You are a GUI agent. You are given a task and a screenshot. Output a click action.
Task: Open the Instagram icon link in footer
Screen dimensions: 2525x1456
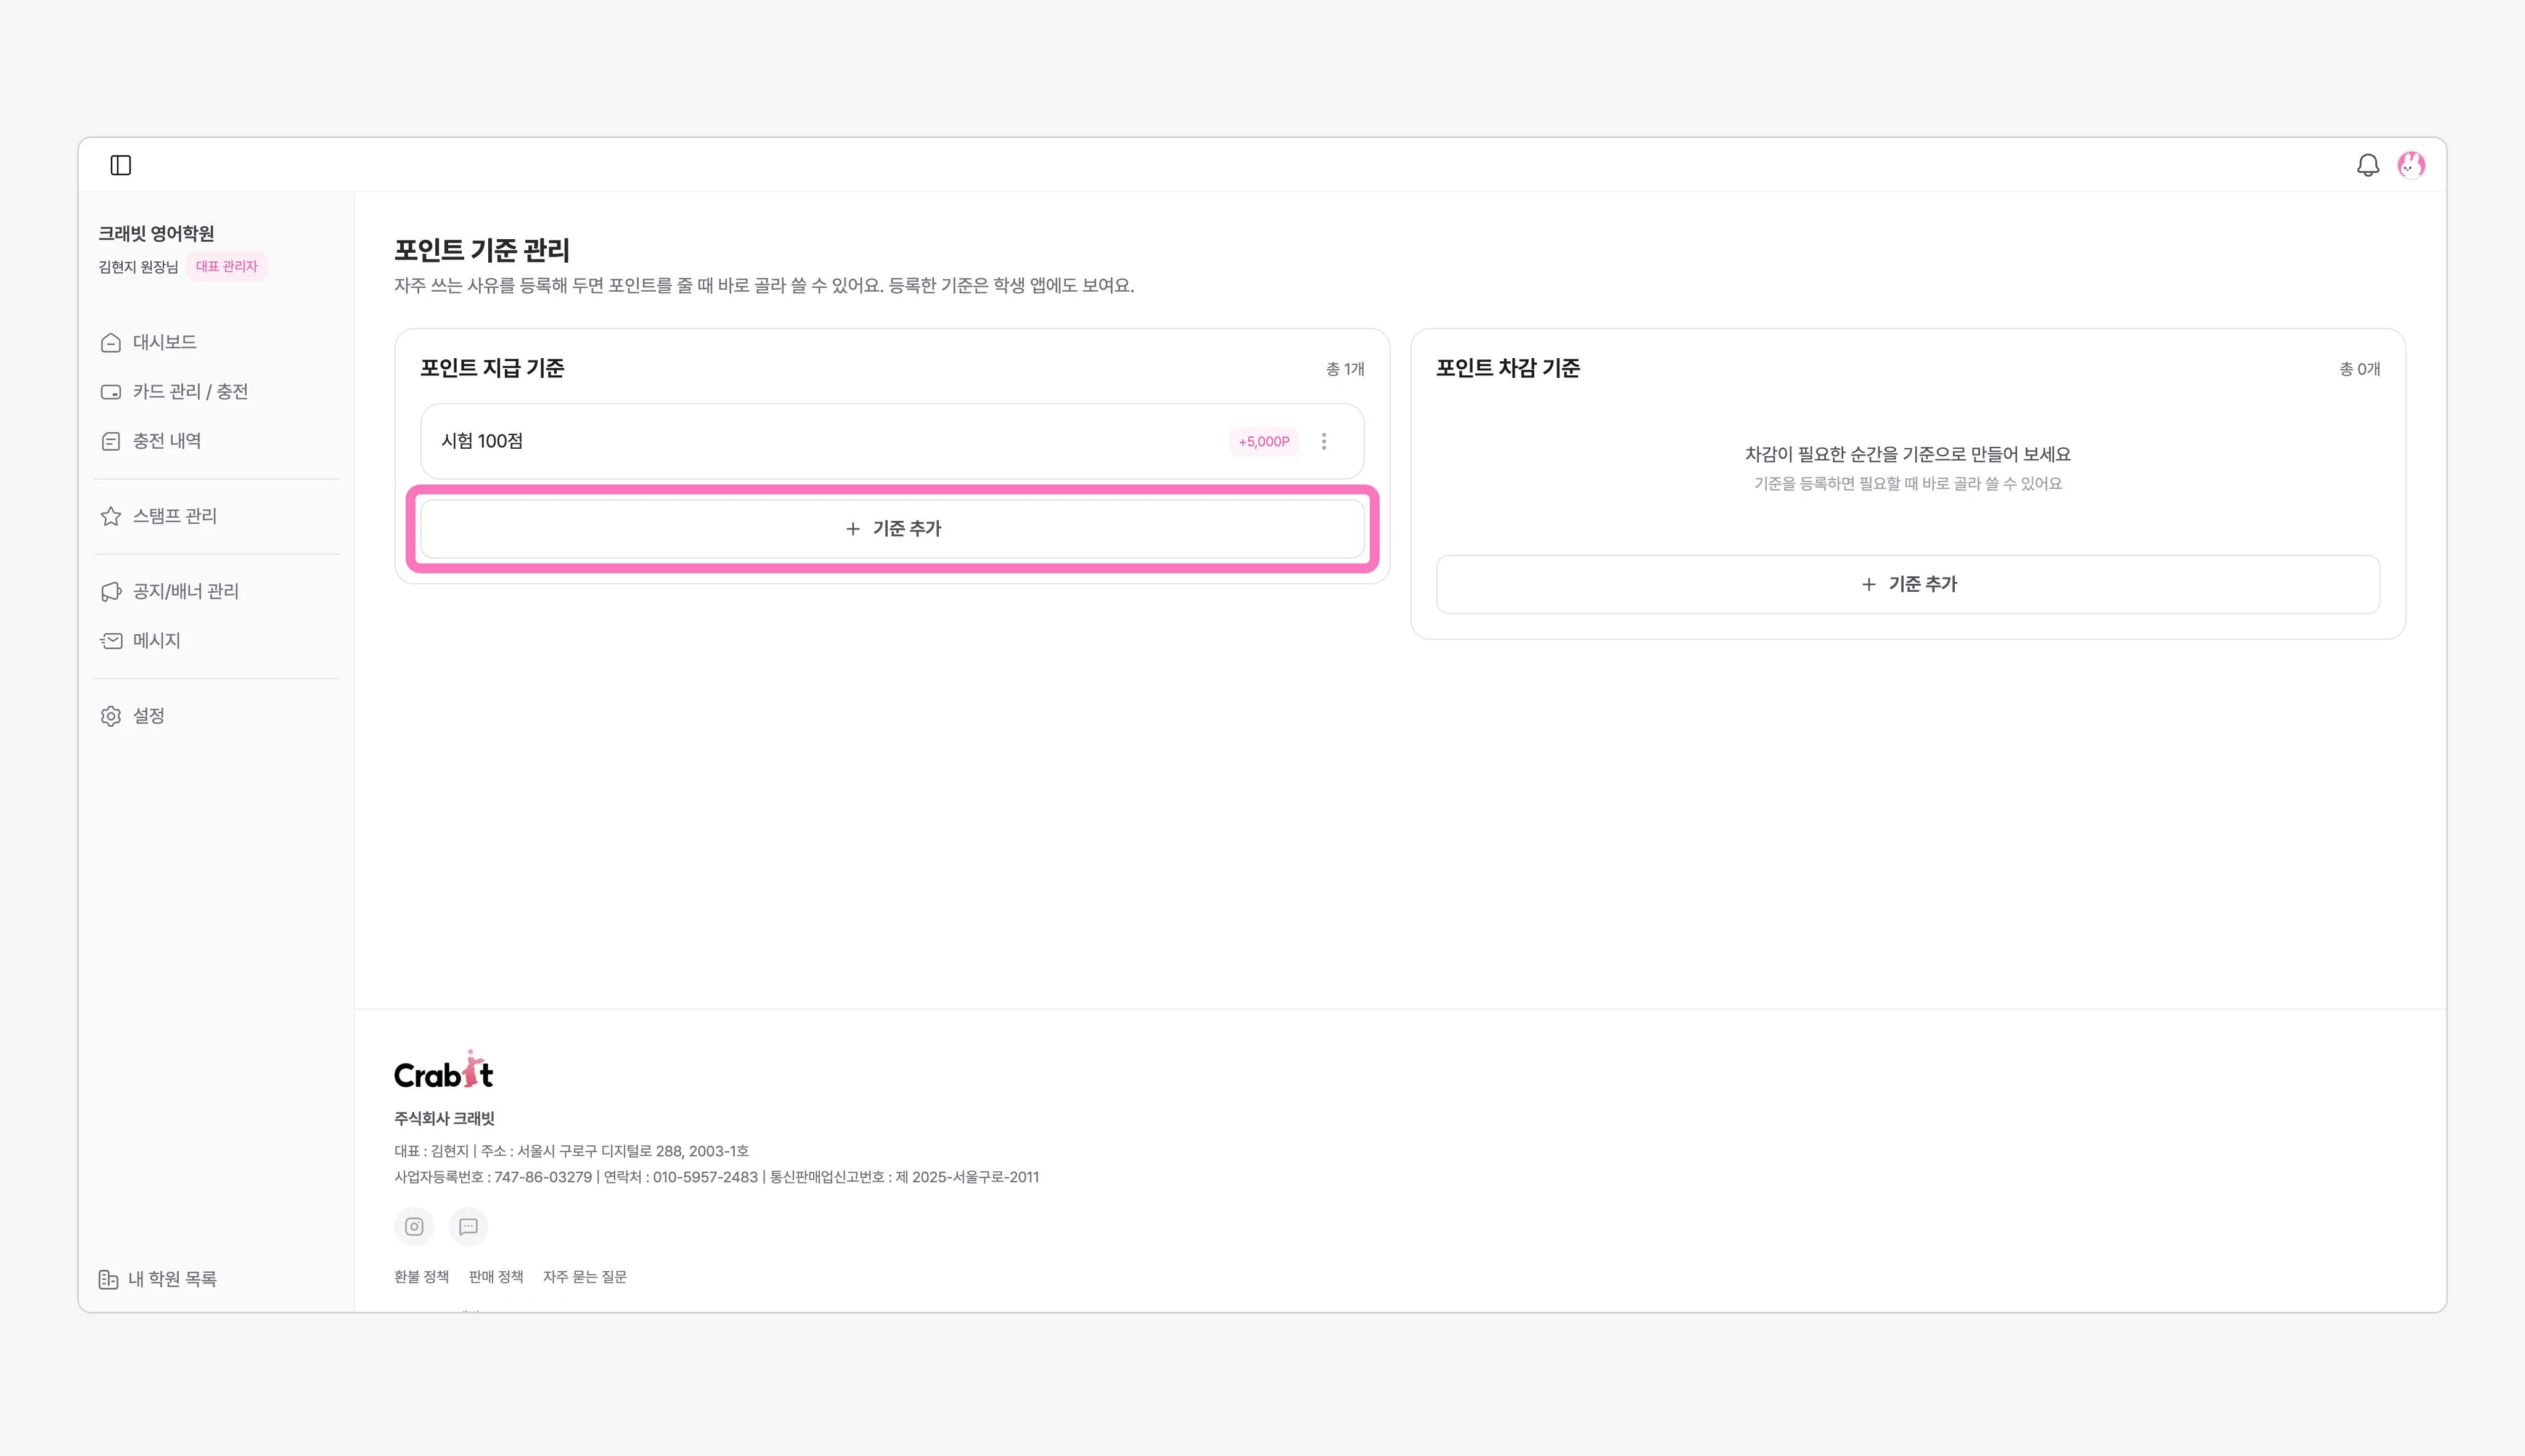414,1226
